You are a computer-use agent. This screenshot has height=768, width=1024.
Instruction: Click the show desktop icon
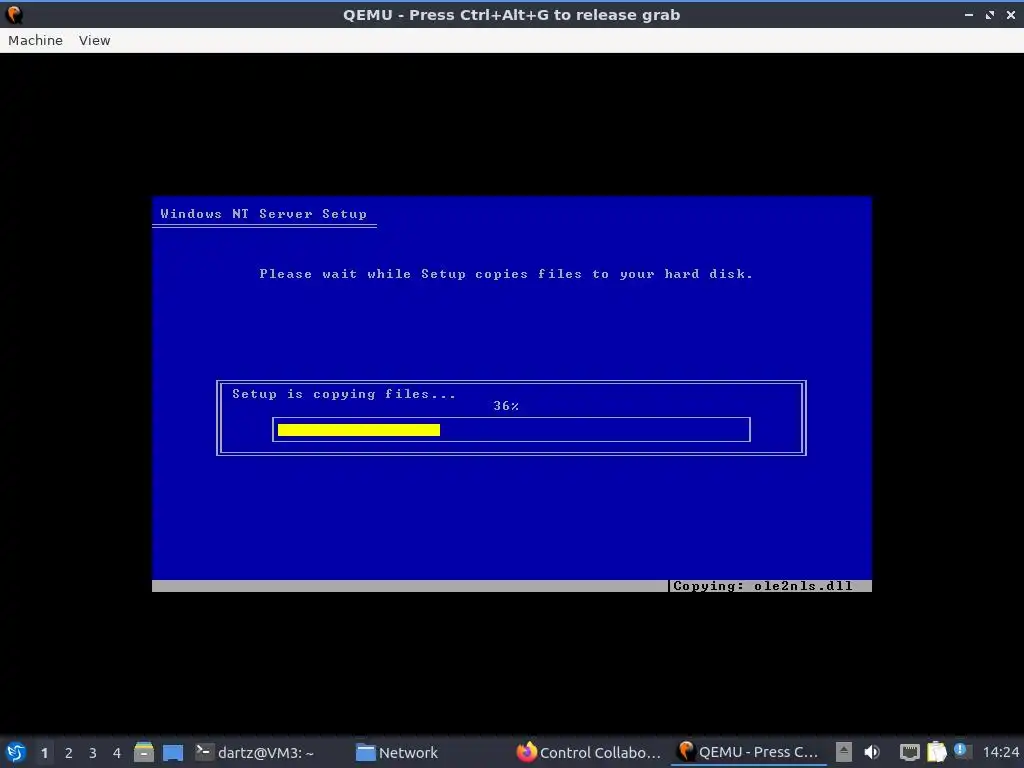click(x=173, y=752)
